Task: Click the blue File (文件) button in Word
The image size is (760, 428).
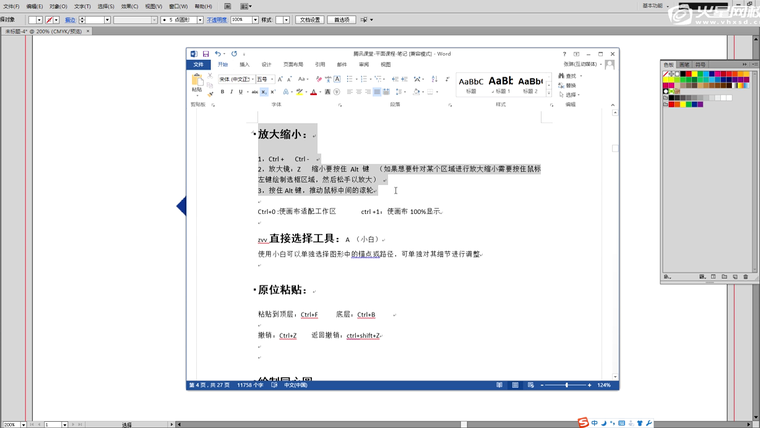Action: [198, 64]
